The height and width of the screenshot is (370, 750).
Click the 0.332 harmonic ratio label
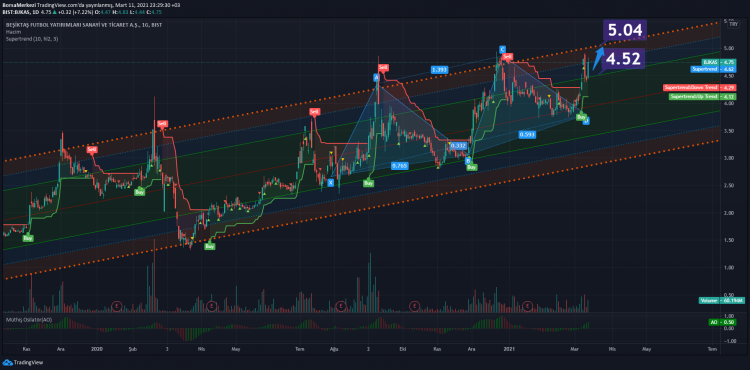459,145
